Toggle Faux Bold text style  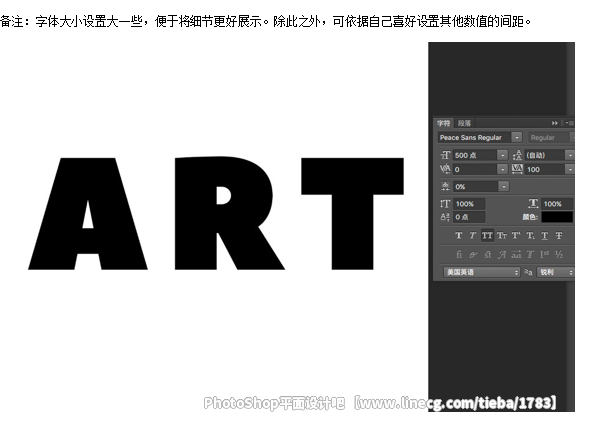point(459,235)
